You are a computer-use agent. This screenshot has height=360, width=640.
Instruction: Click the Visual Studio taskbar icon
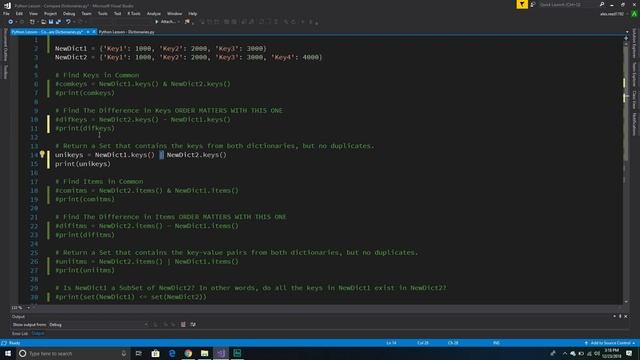pos(221,353)
